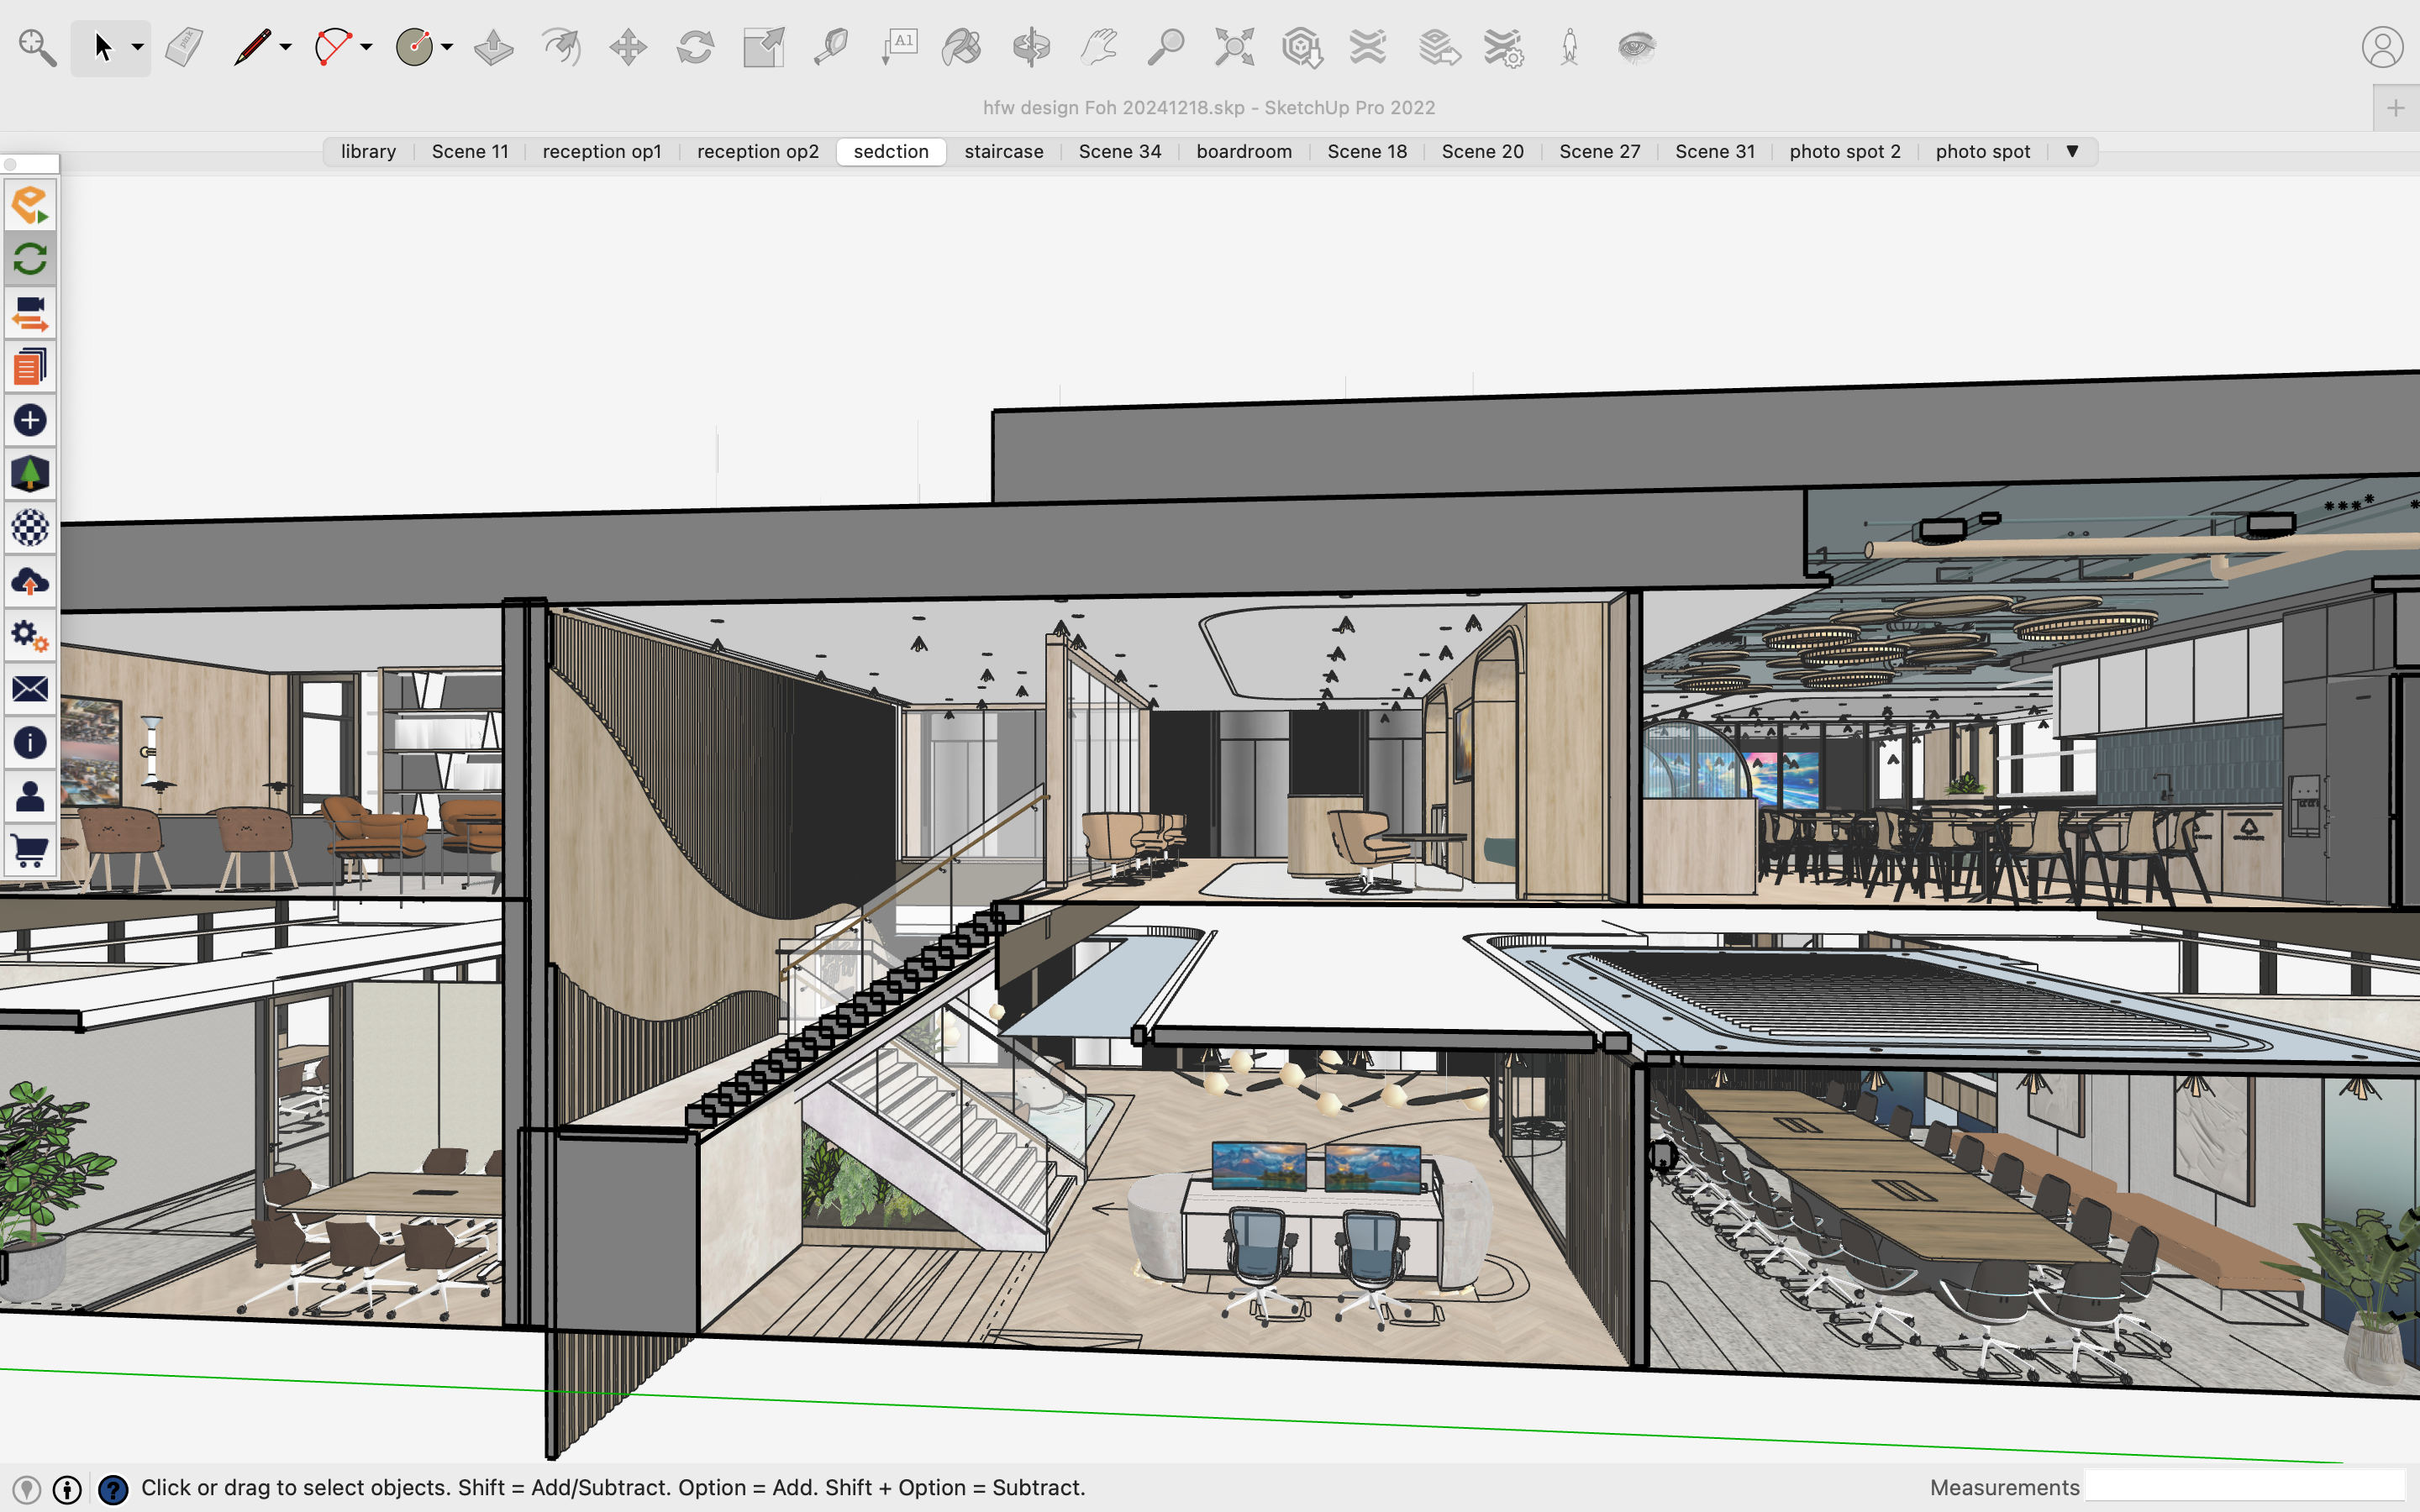Click Zoom Extents tool
Viewport: 2420px width, 1512px height.
pos(1234,47)
